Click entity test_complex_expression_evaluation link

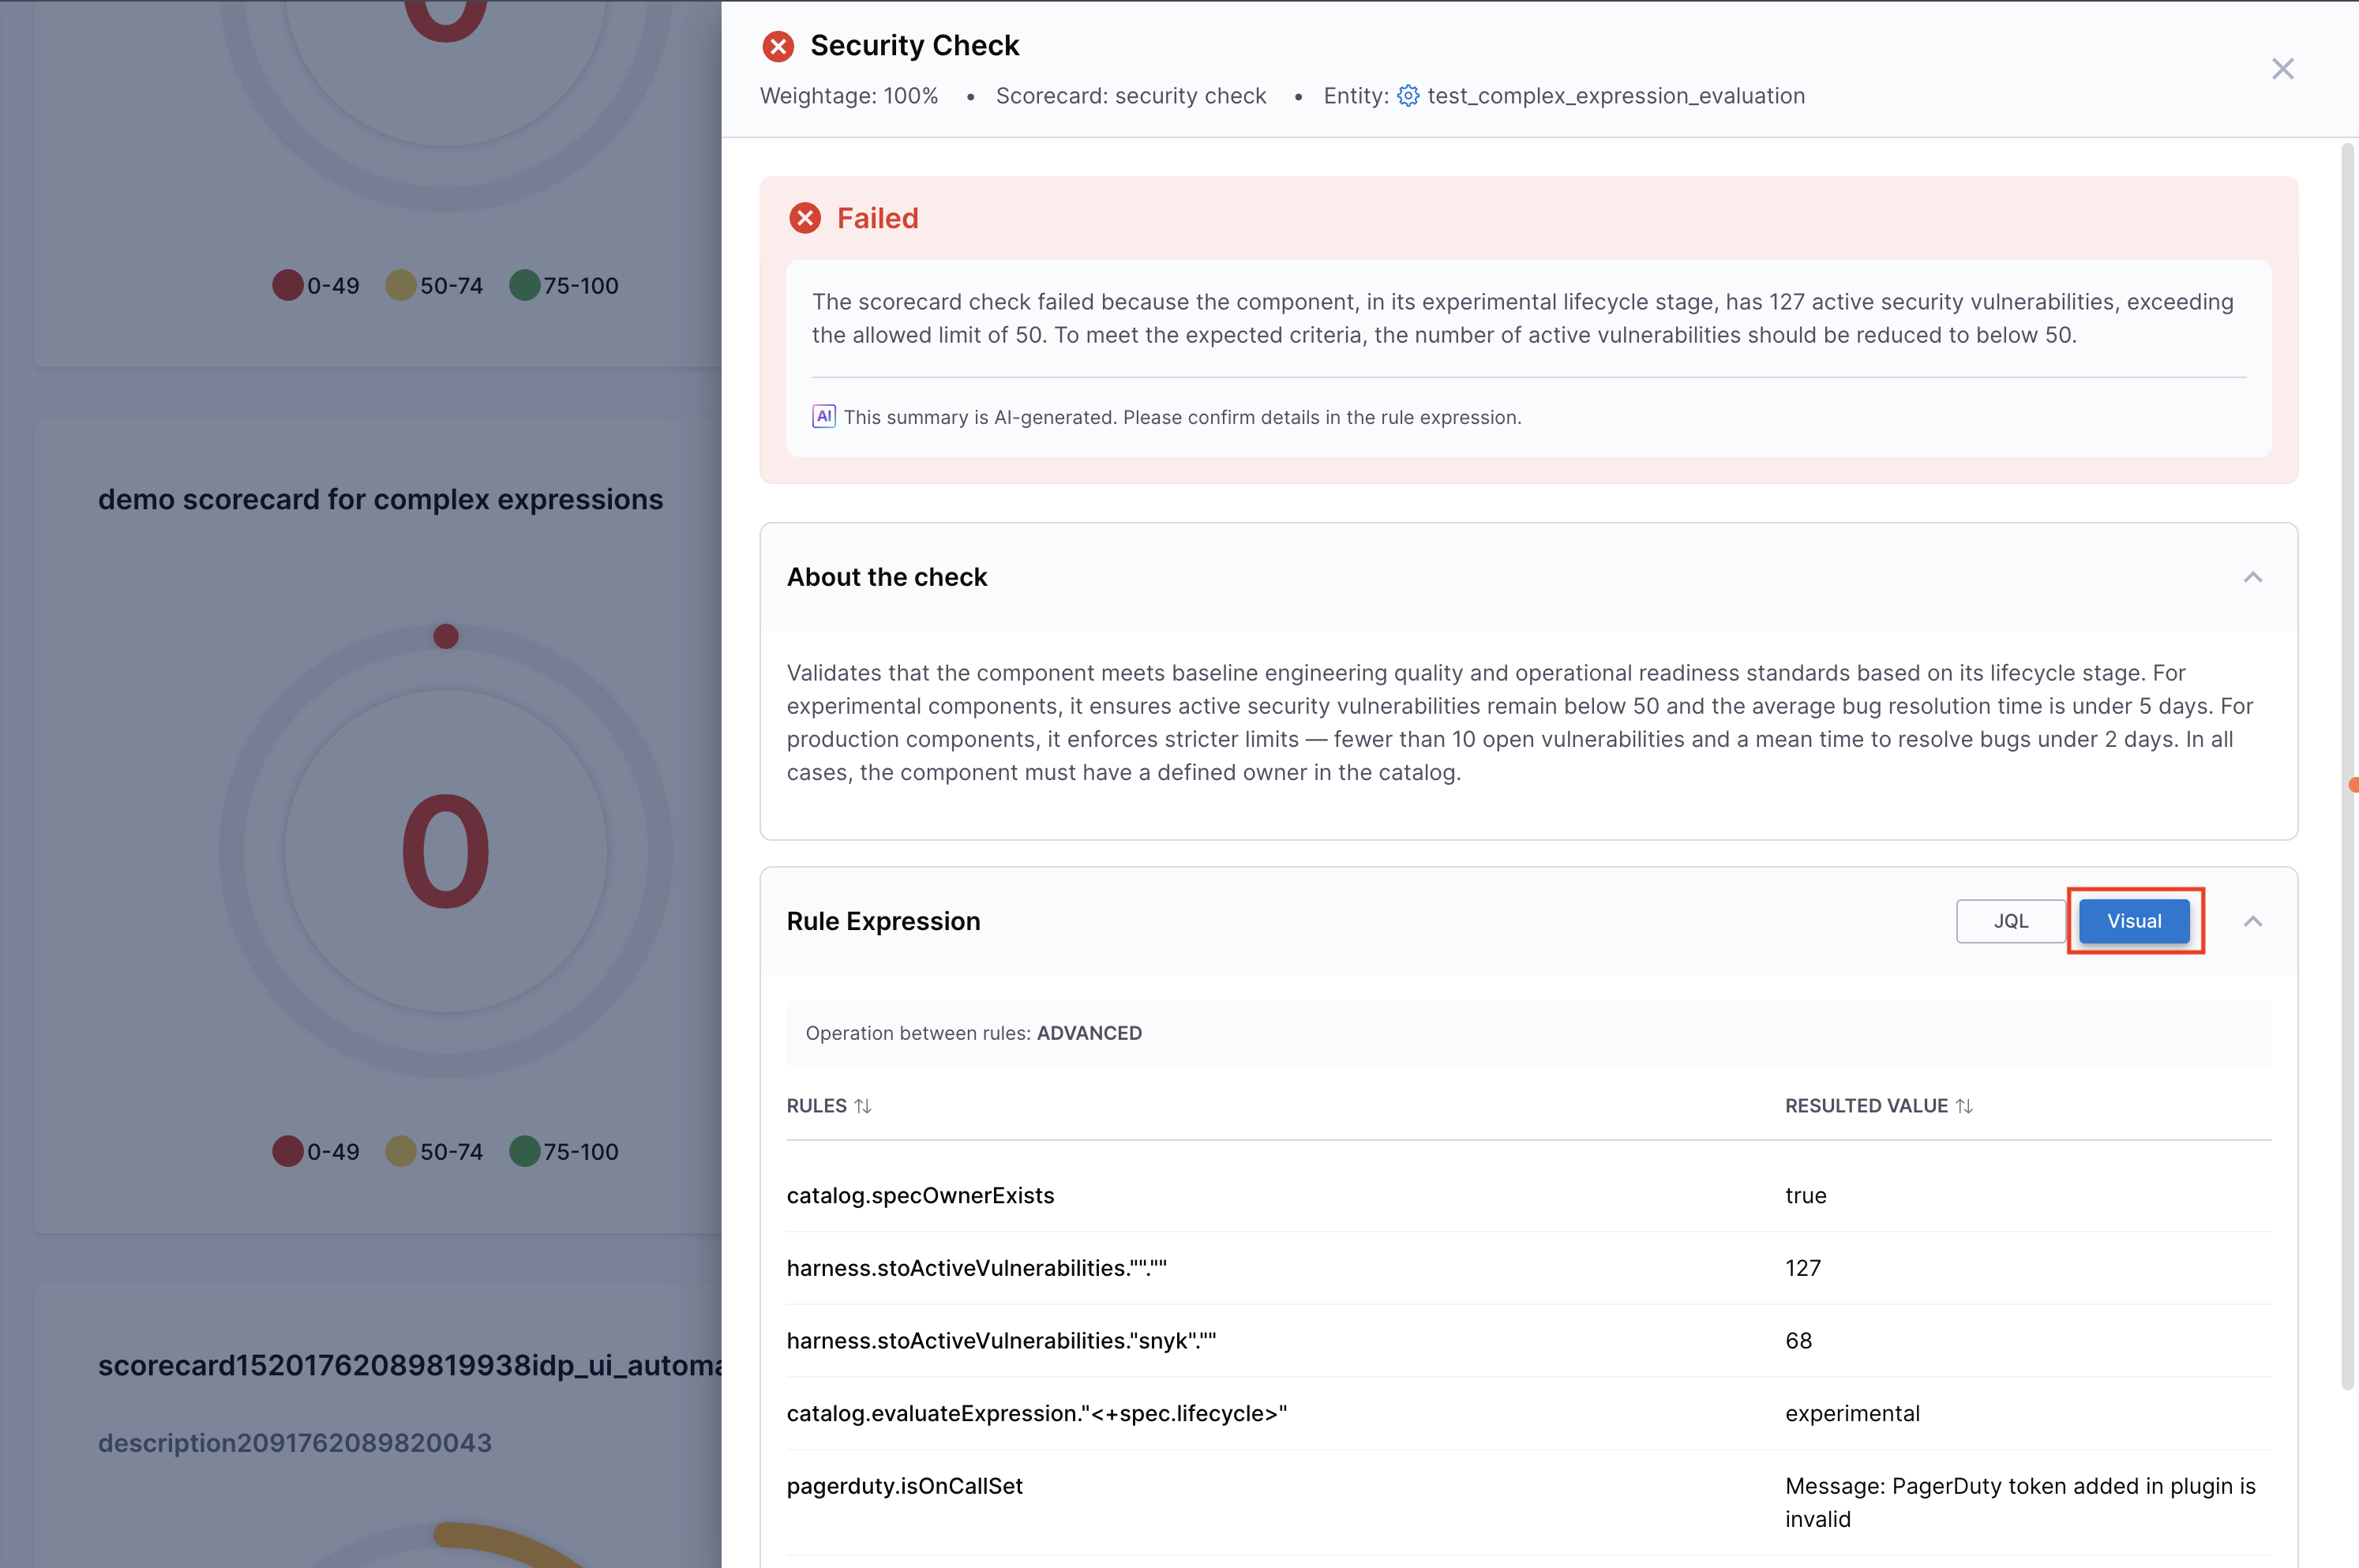tap(1615, 96)
